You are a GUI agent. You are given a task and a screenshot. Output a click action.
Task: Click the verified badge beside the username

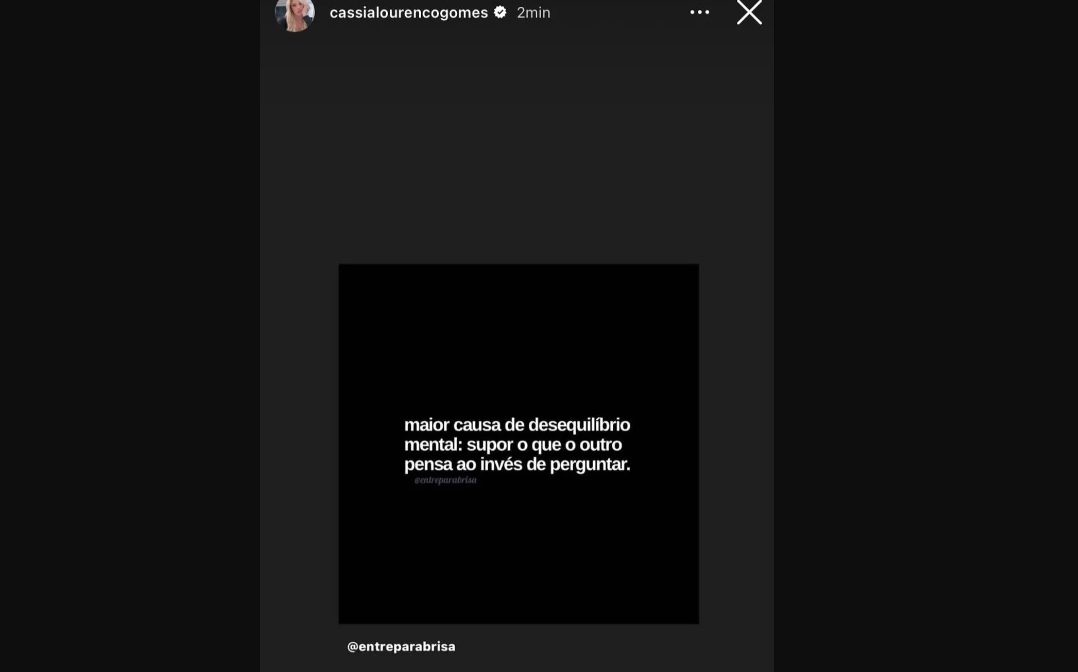(x=500, y=12)
